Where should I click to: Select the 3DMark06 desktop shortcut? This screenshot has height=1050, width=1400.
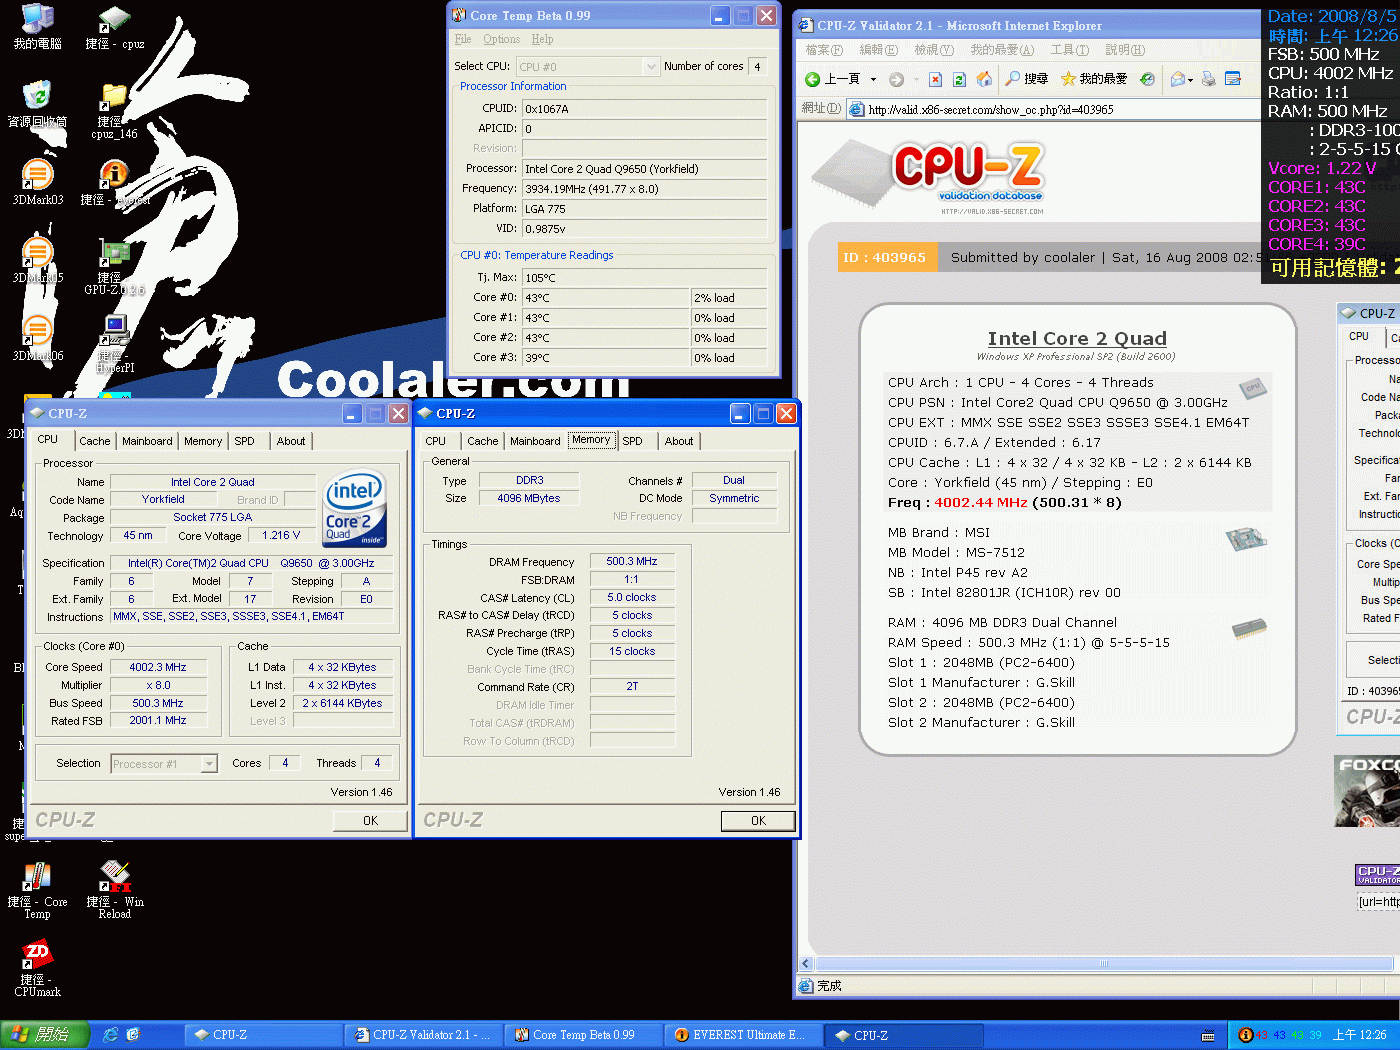point(37,338)
